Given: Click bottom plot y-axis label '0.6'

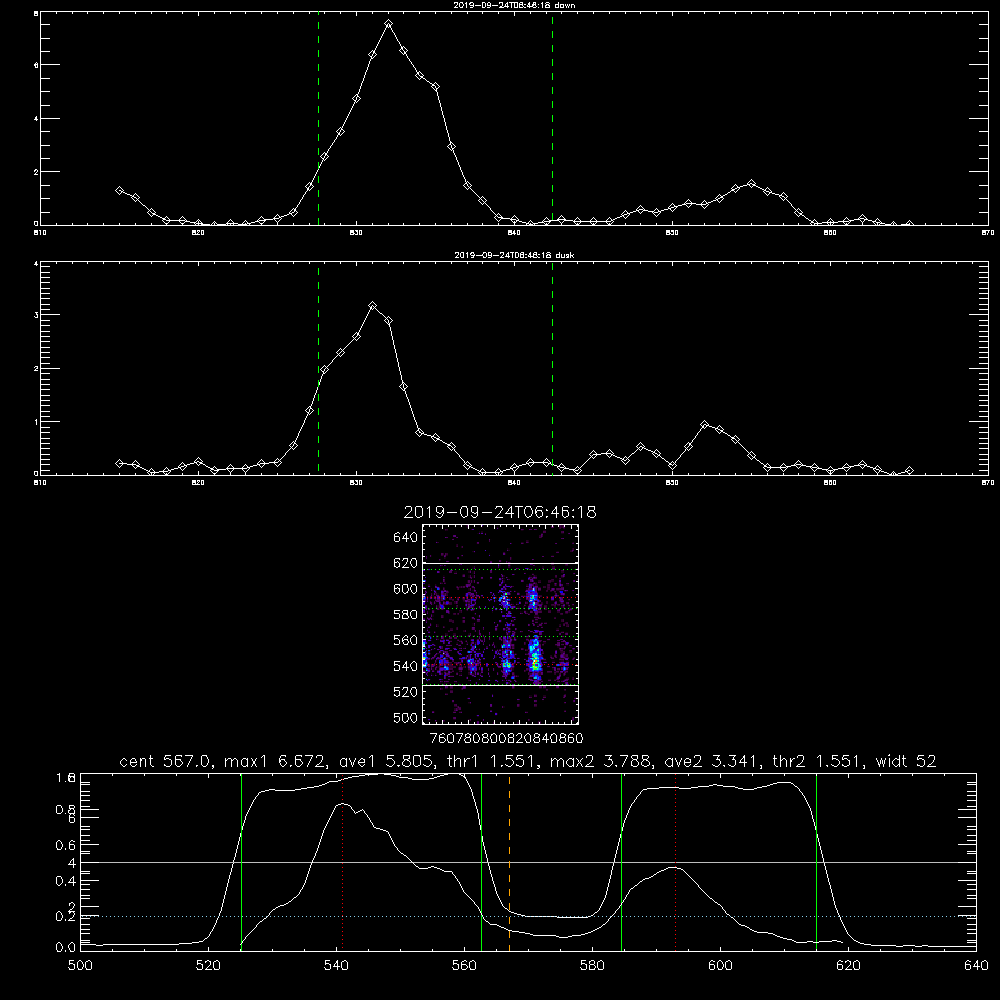Looking at the screenshot, I should pos(65,845).
